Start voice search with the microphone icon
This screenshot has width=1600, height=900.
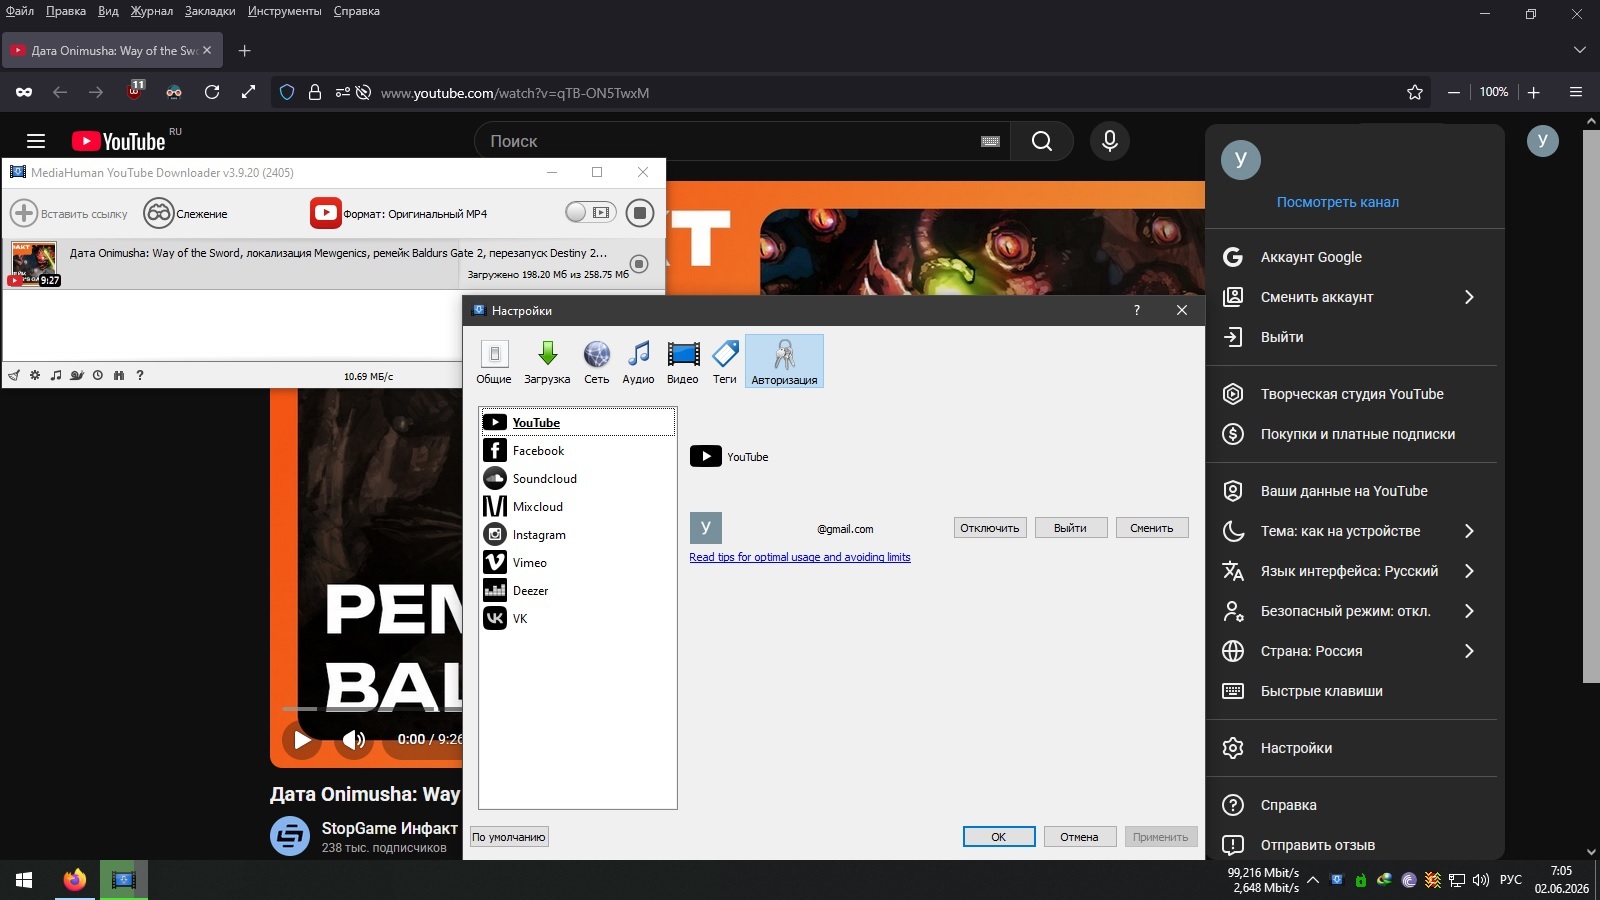(x=1110, y=141)
